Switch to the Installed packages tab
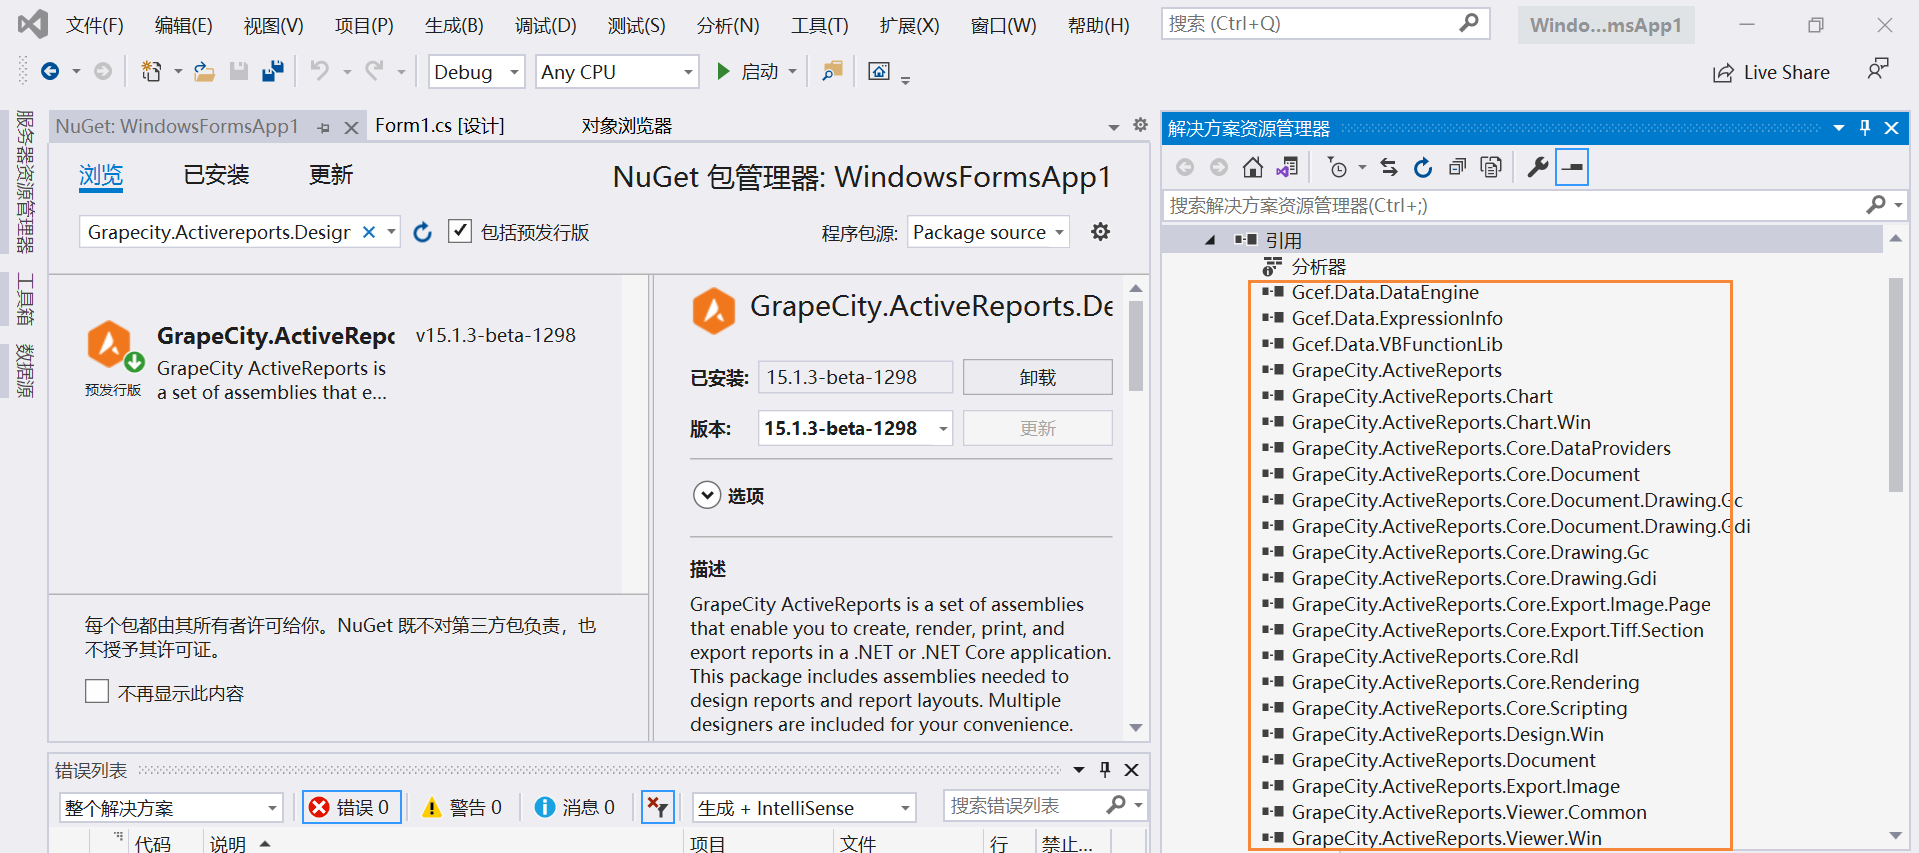The width and height of the screenshot is (1919, 853). click(216, 175)
